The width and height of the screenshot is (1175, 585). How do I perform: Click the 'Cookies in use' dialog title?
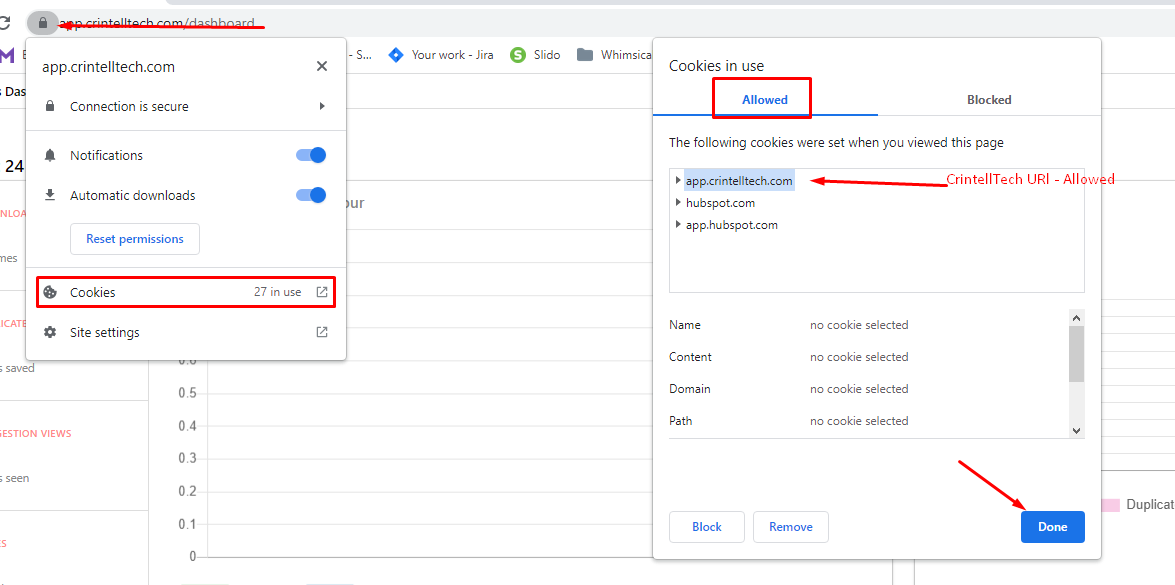click(x=716, y=66)
